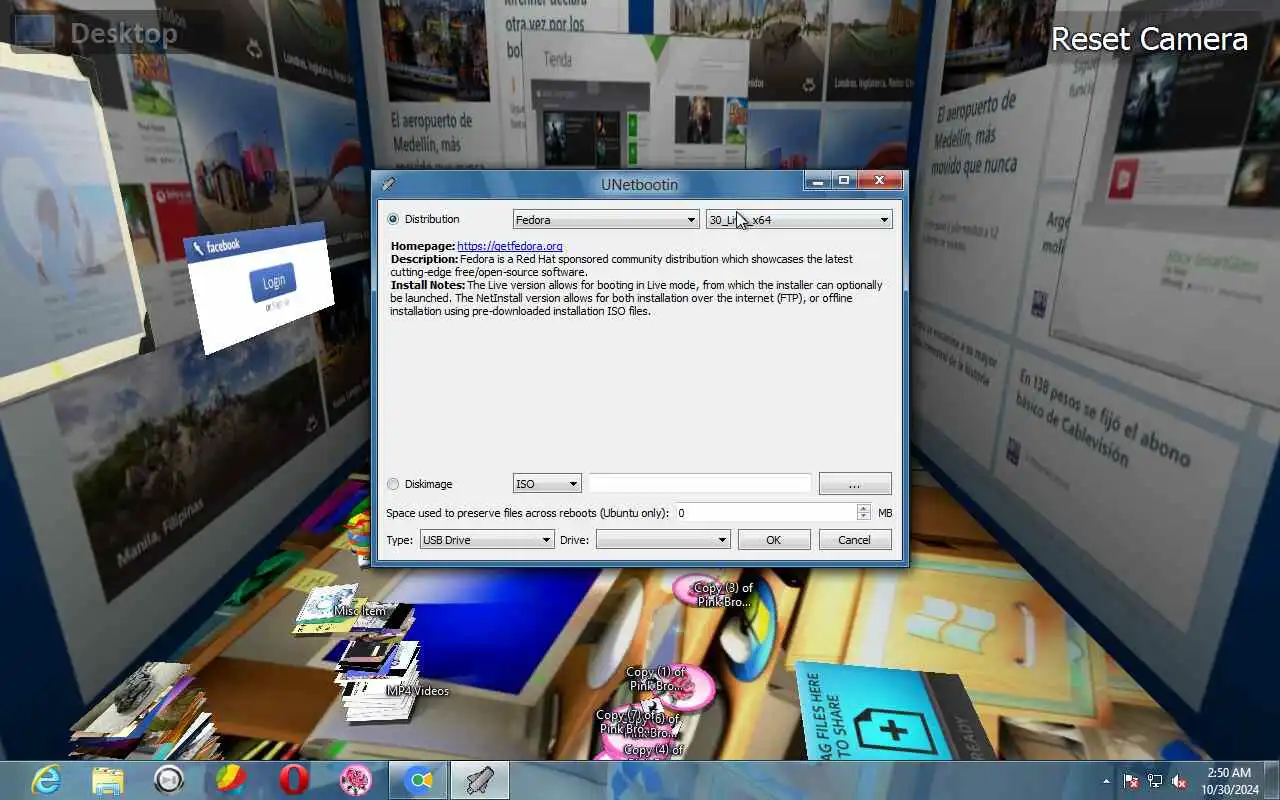This screenshot has height=800, width=1280.
Task: Show hidden system tray icons
Action: click(1106, 781)
